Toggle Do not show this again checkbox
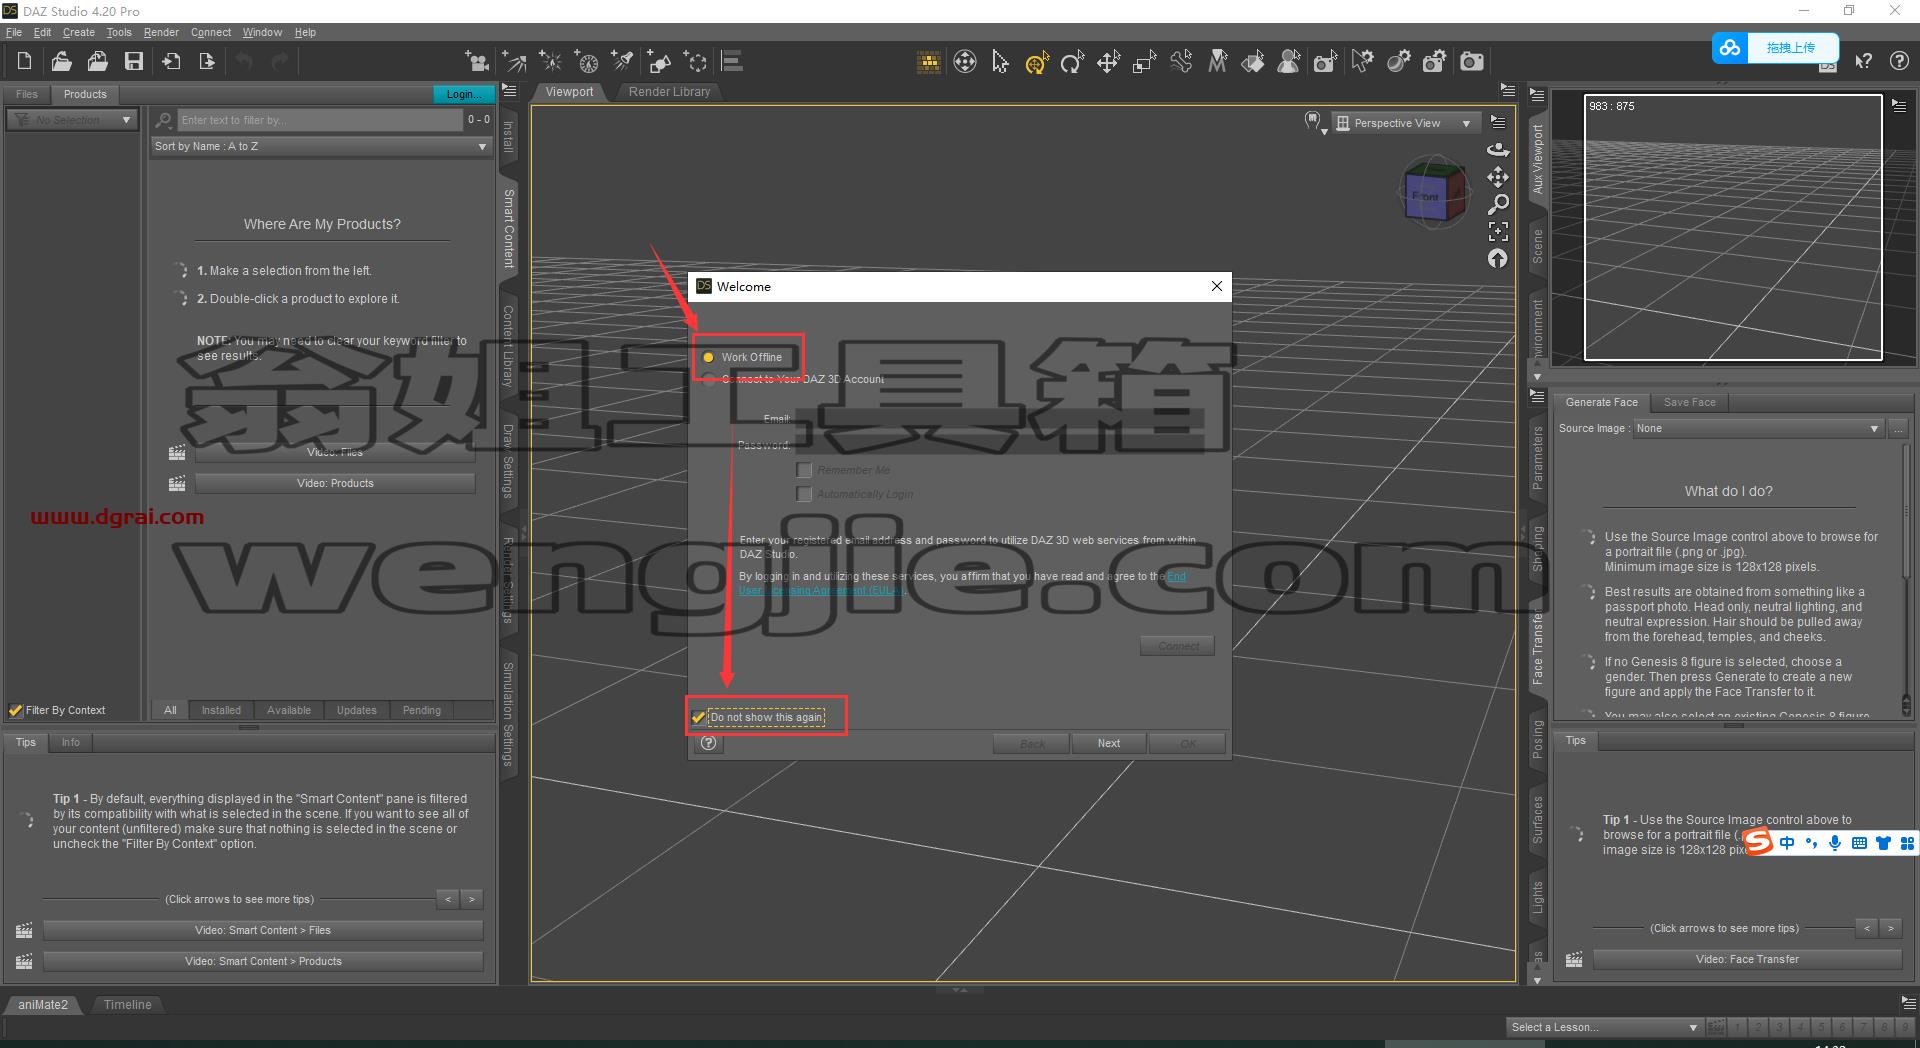The image size is (1920, 1048). tap(698, 717)
